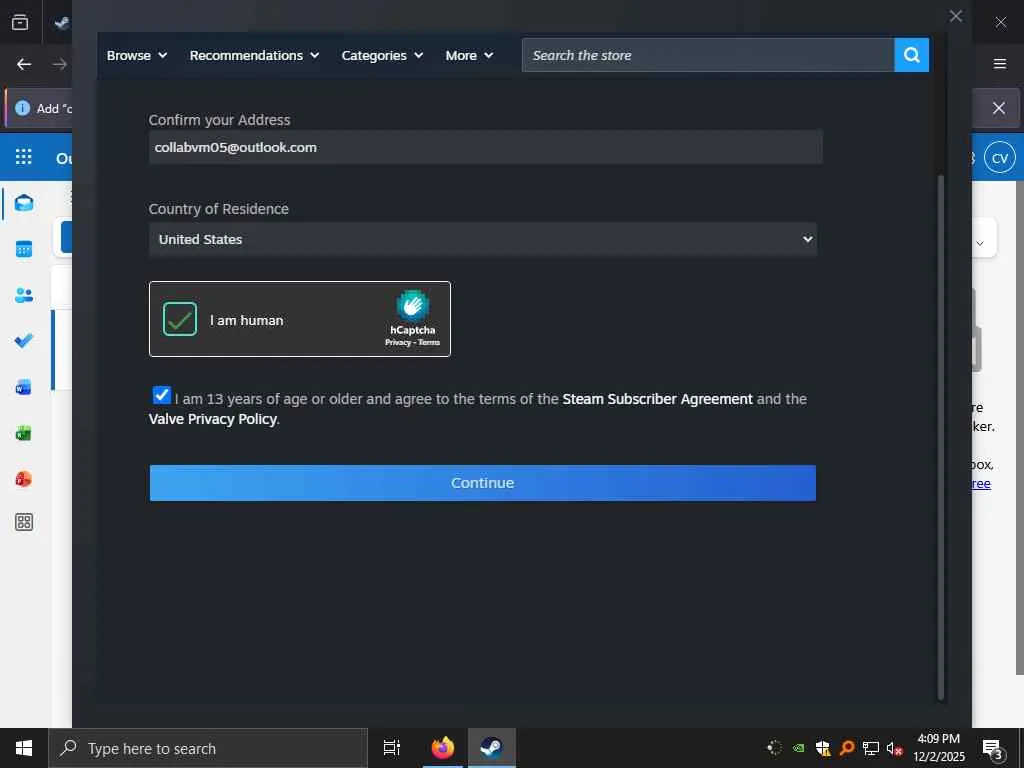Viewport: 1024px width, 768px height.
Task: Open the Action Center notifications
Action: point(992,749)
